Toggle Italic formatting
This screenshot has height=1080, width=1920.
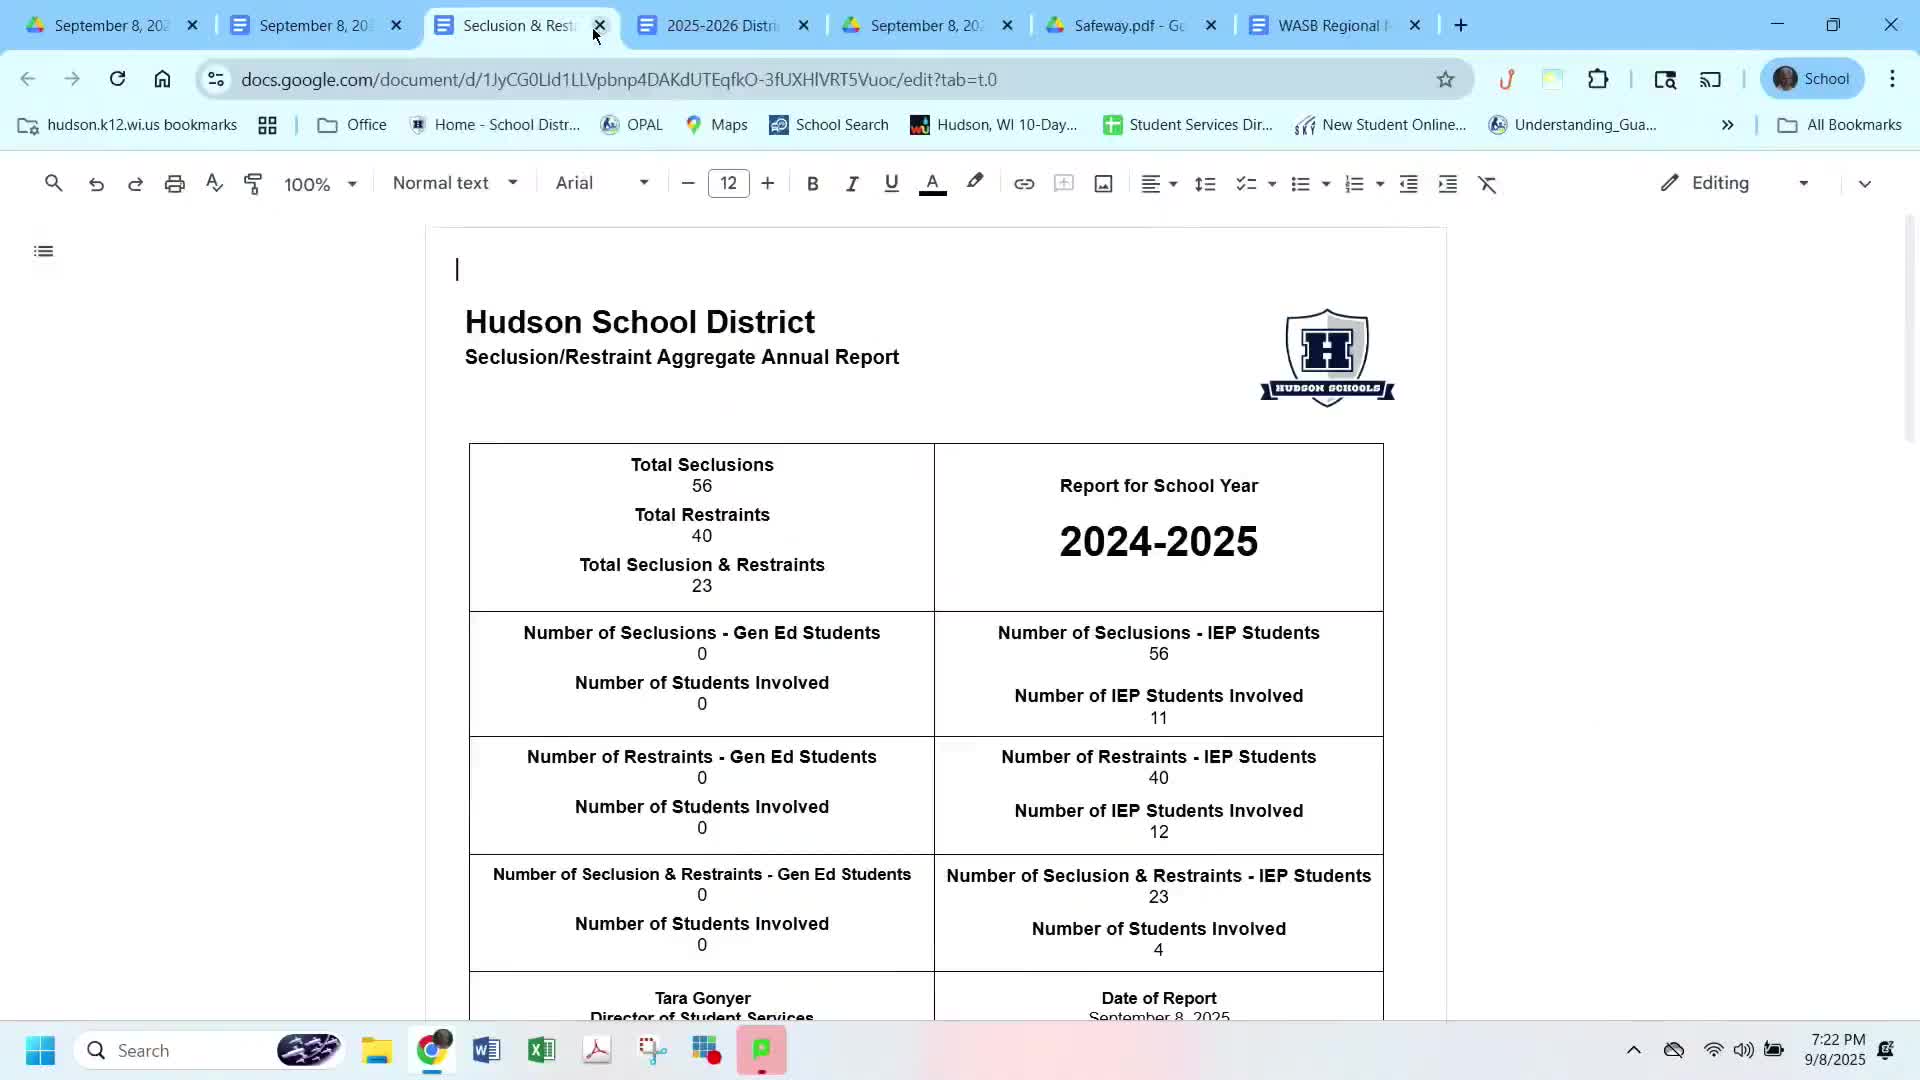pos(851,184)
